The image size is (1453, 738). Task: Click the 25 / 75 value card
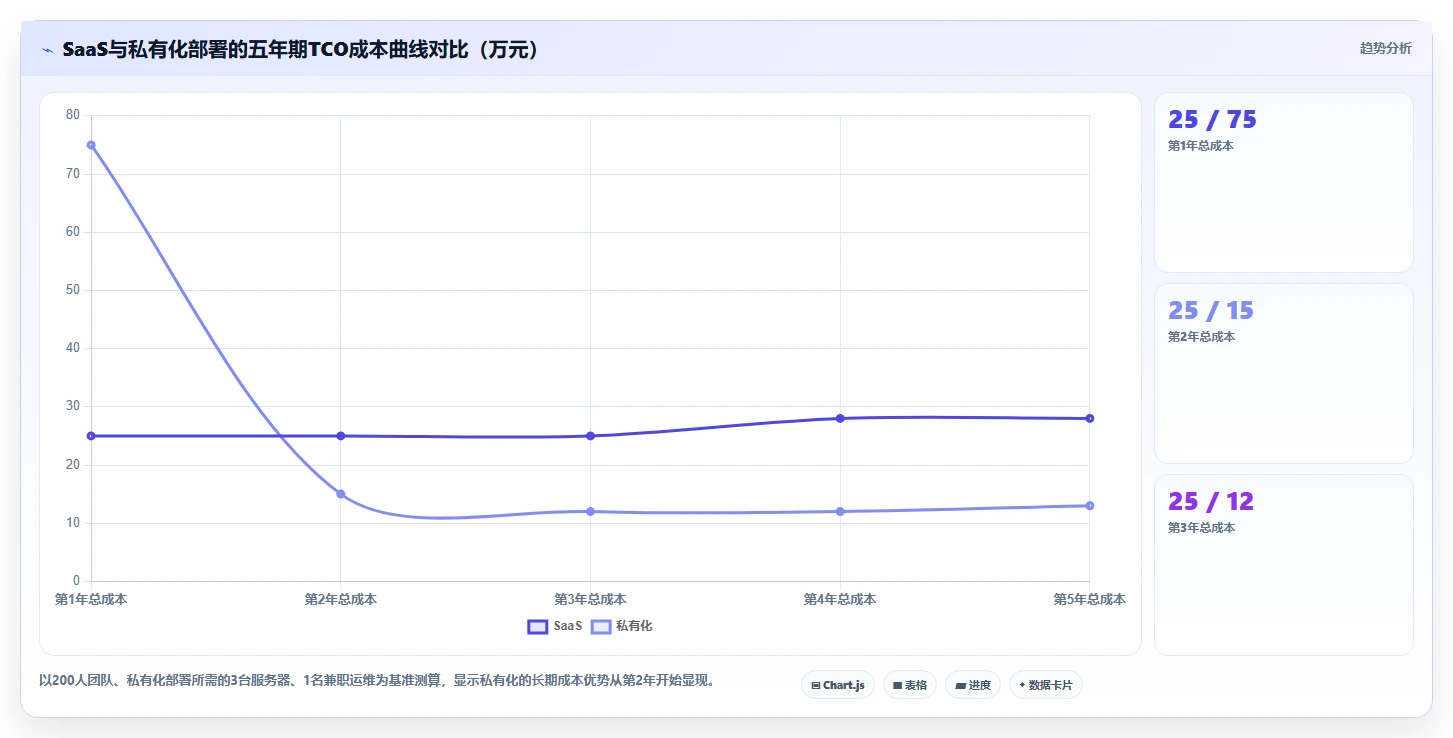point(1284,182)
